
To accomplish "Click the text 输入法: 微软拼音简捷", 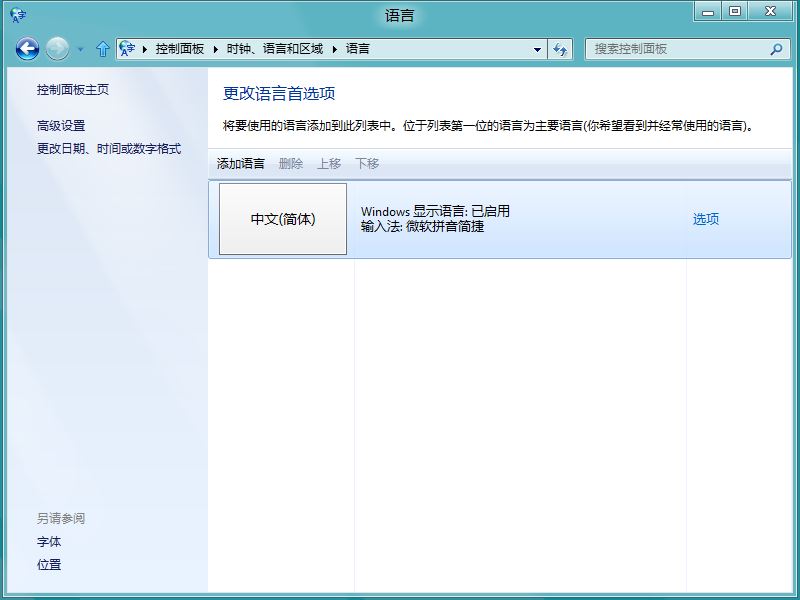I will (x=422, y=227).
